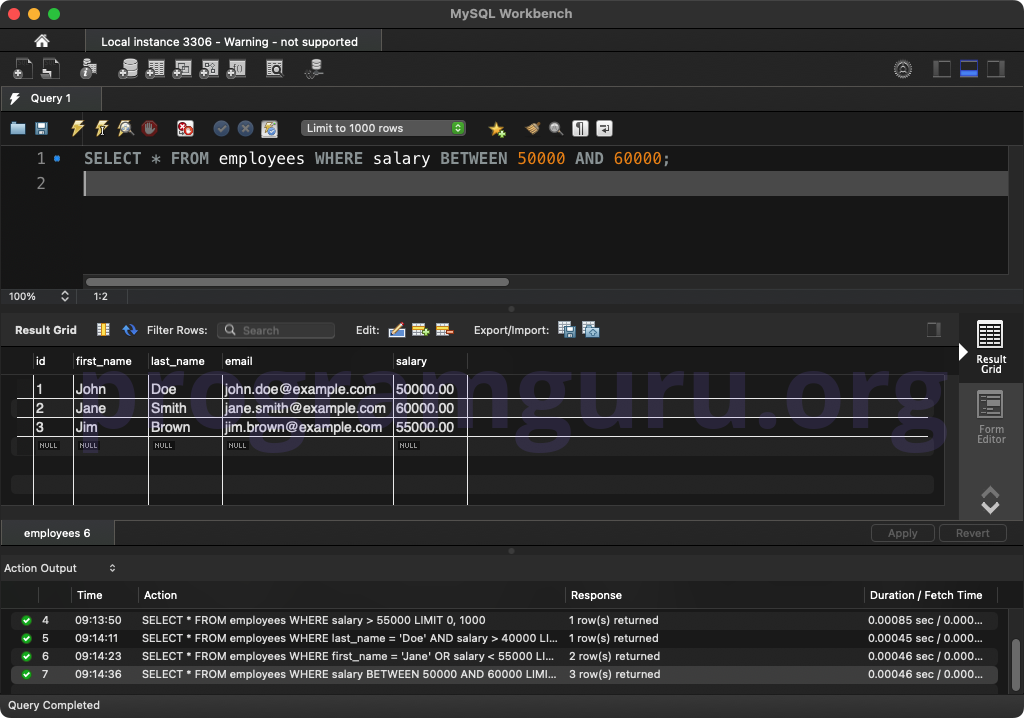
Task: Execute the whole script lightning icon
Action: click(x=77, y=128)
